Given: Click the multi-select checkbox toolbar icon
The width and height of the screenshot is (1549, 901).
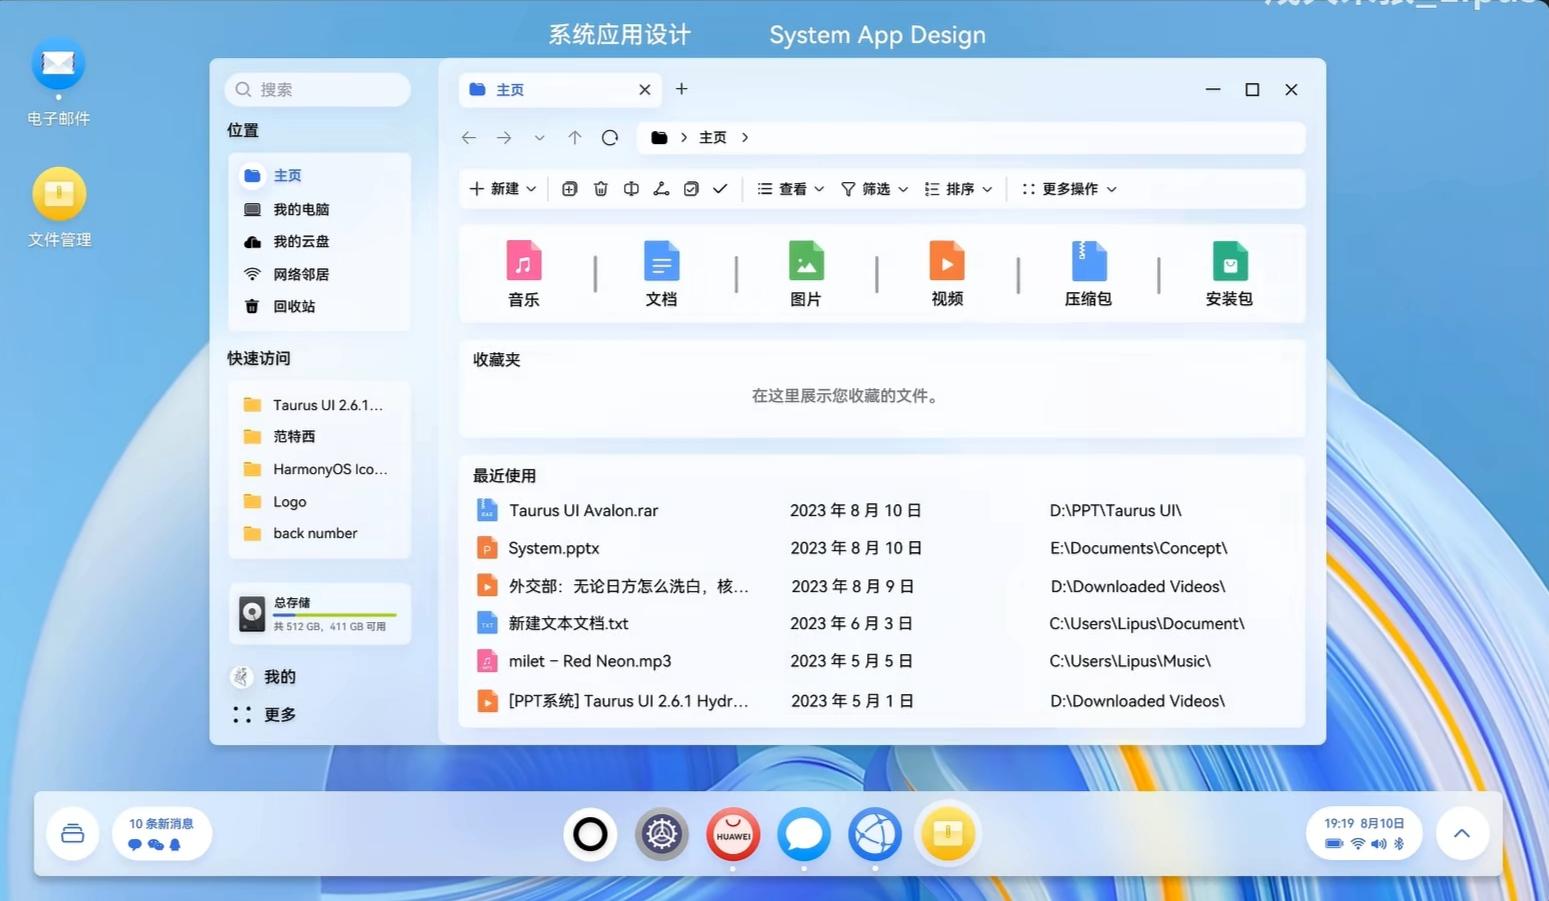Looking at the screenshot, I should [690, 188].
